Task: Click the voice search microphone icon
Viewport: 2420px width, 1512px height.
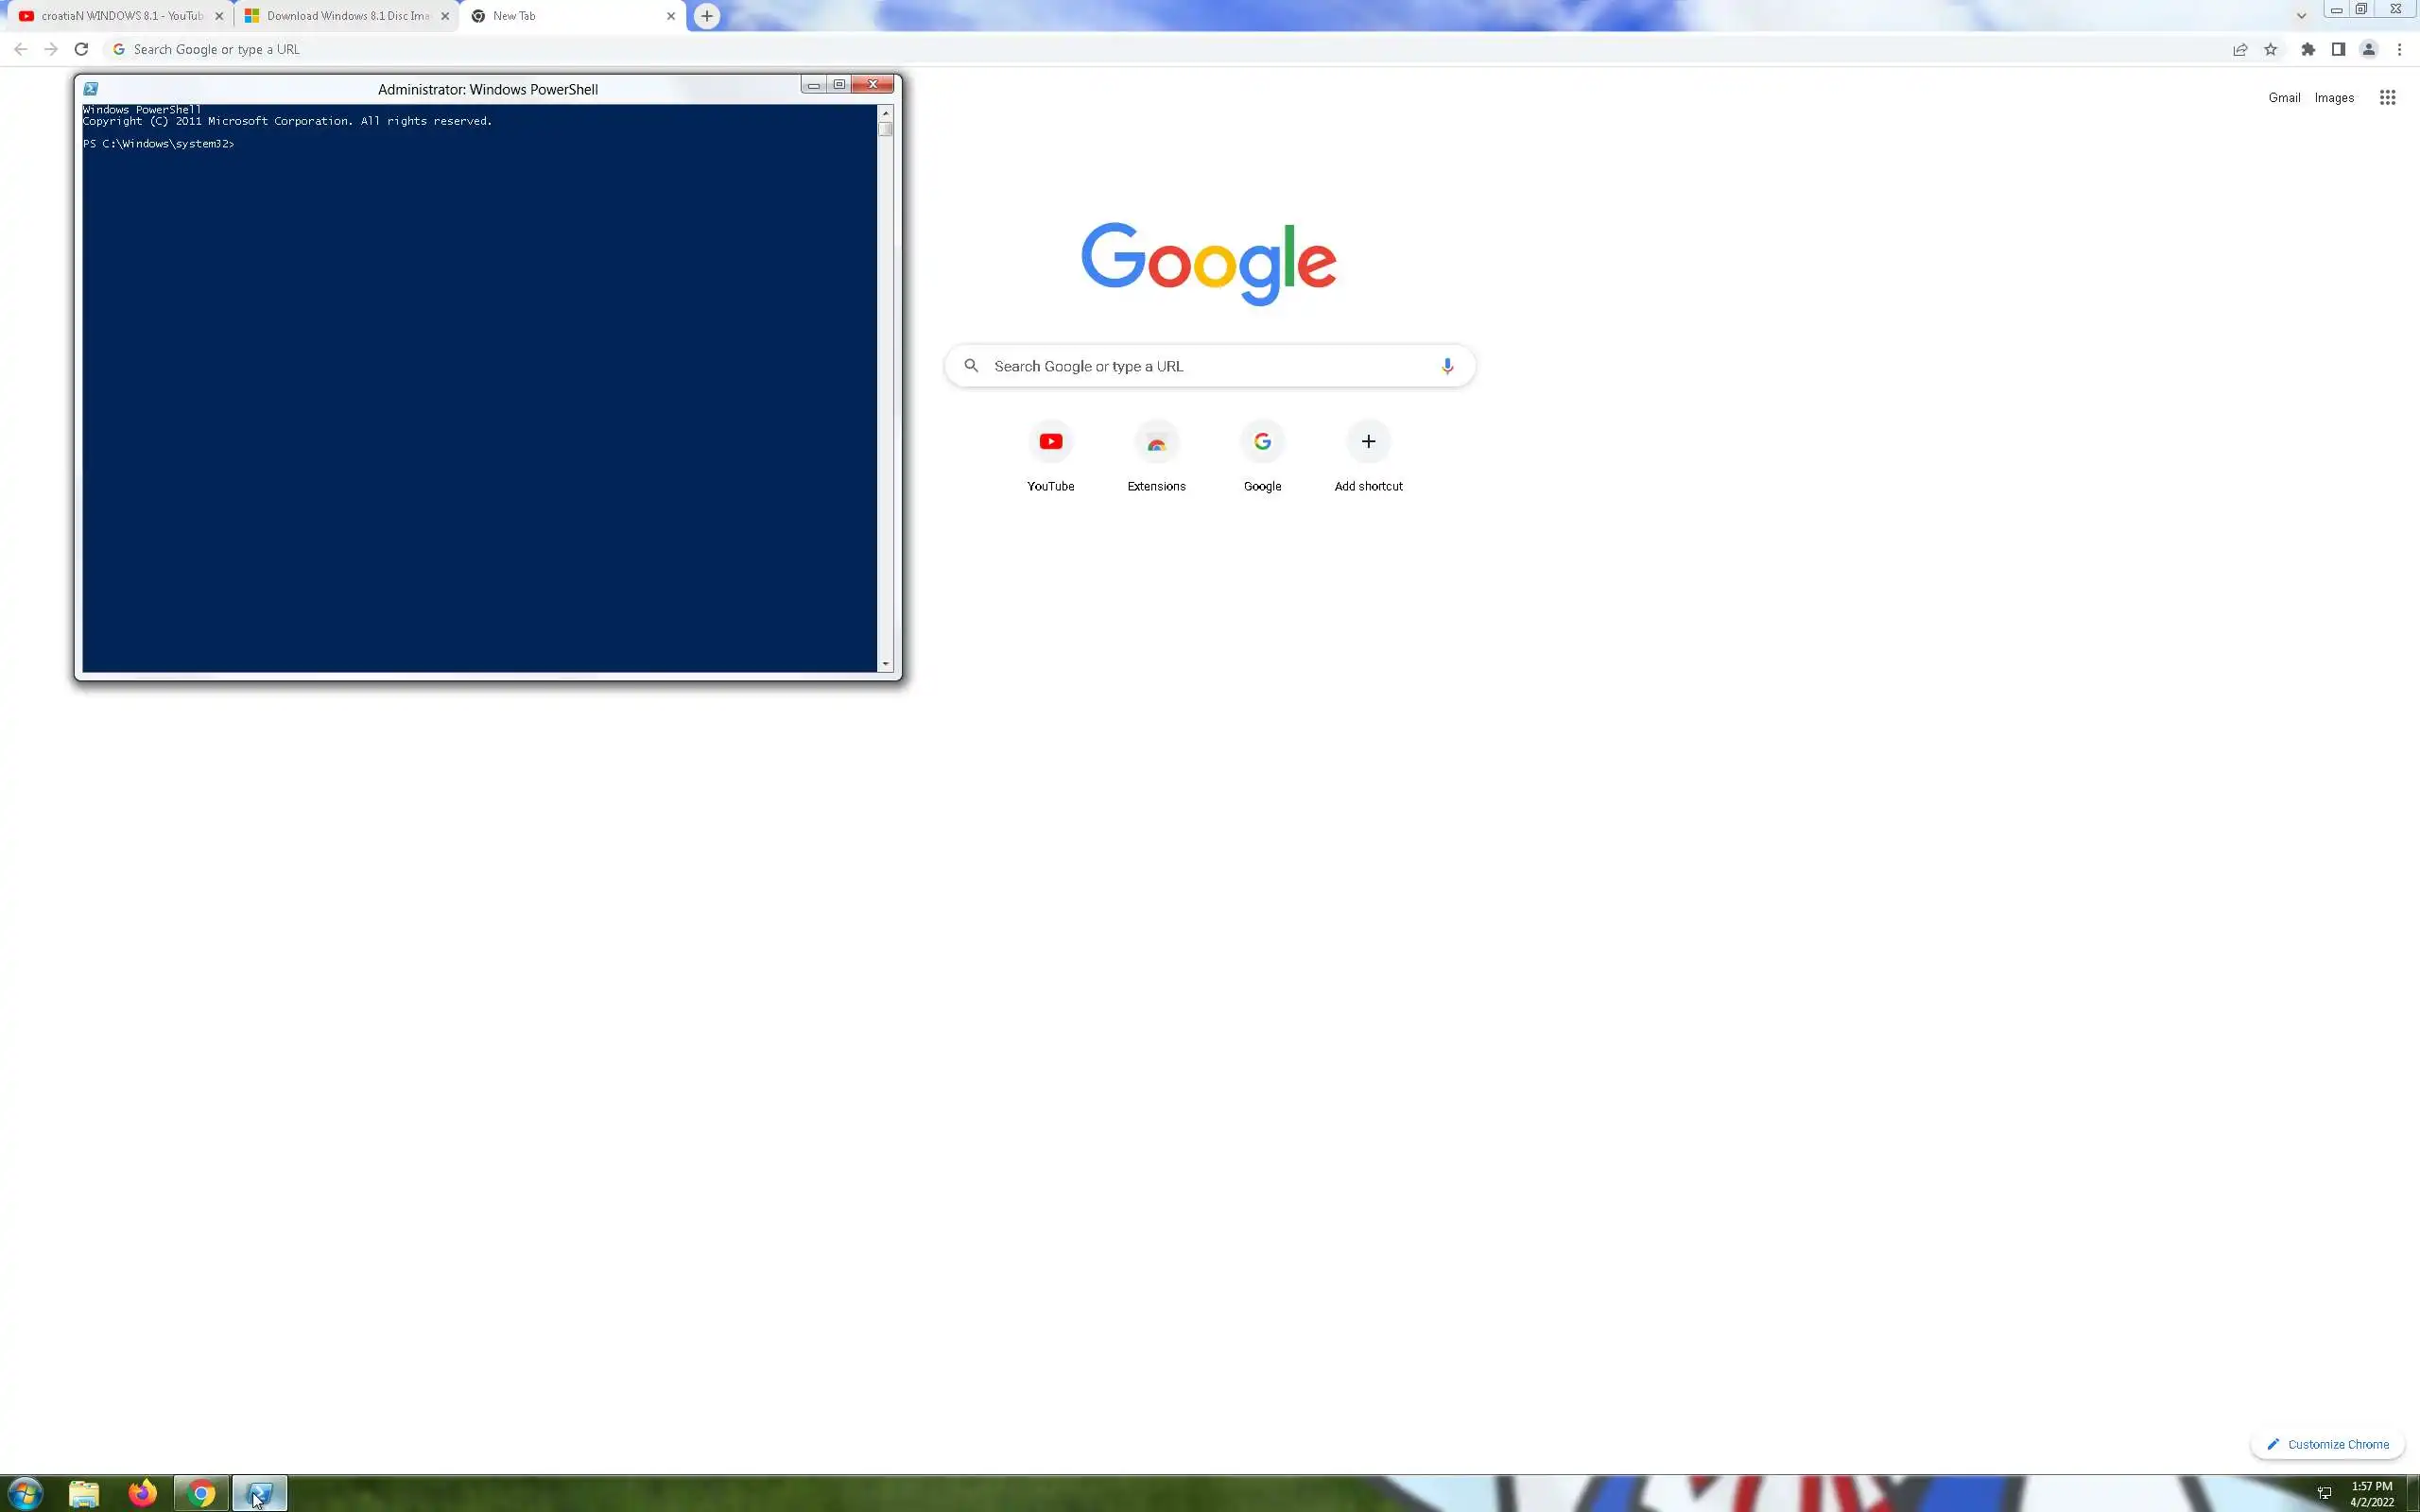Action: [x=1446, y=366]
